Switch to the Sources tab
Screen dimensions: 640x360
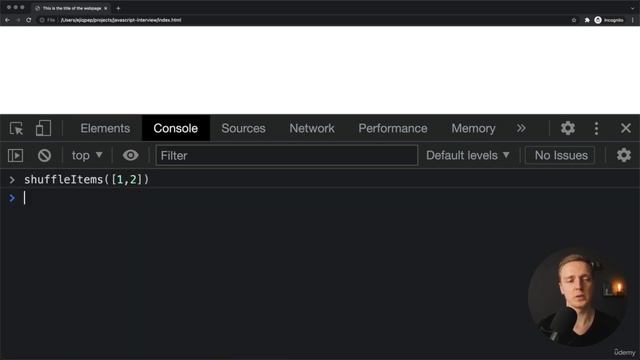[x=243, y=128]
